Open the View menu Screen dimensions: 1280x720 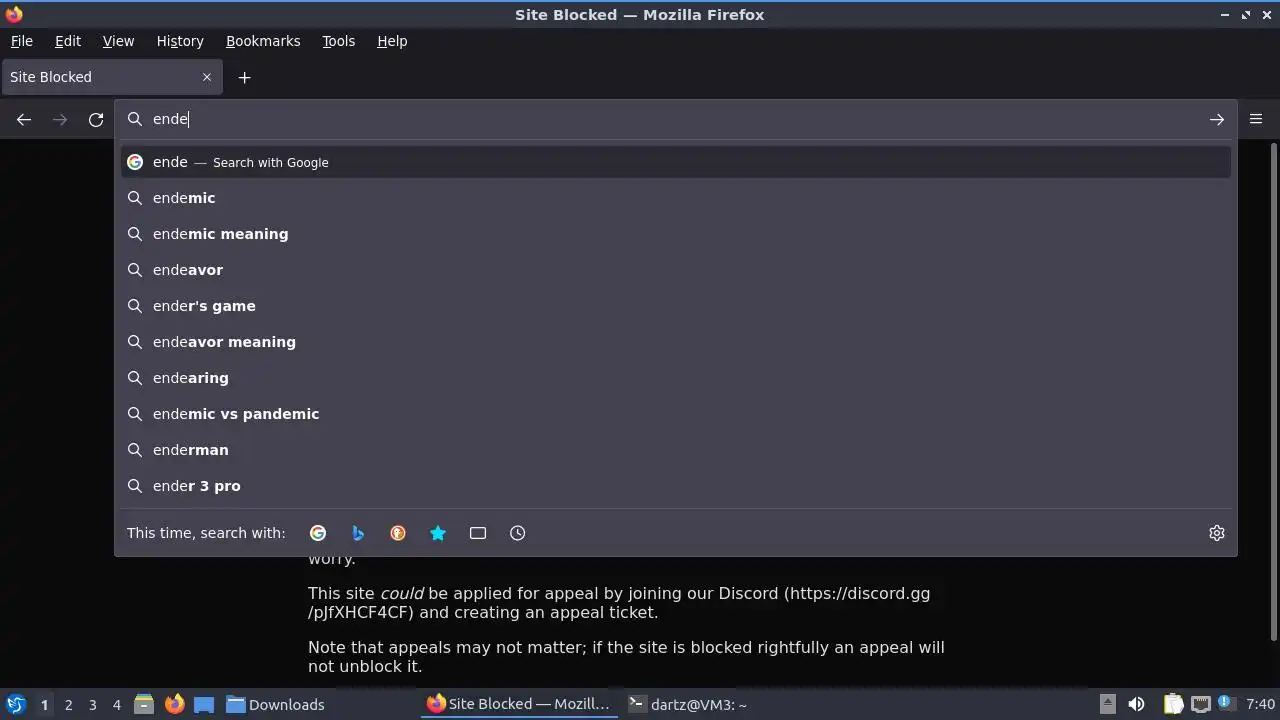pyautogui.click(x=118, y=41)
